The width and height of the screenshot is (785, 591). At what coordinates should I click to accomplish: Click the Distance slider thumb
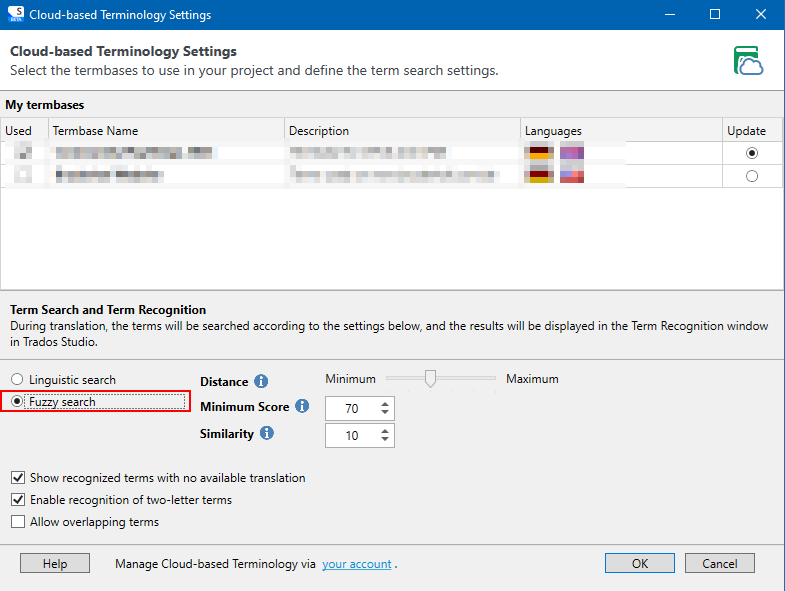(x=430, y=379)
